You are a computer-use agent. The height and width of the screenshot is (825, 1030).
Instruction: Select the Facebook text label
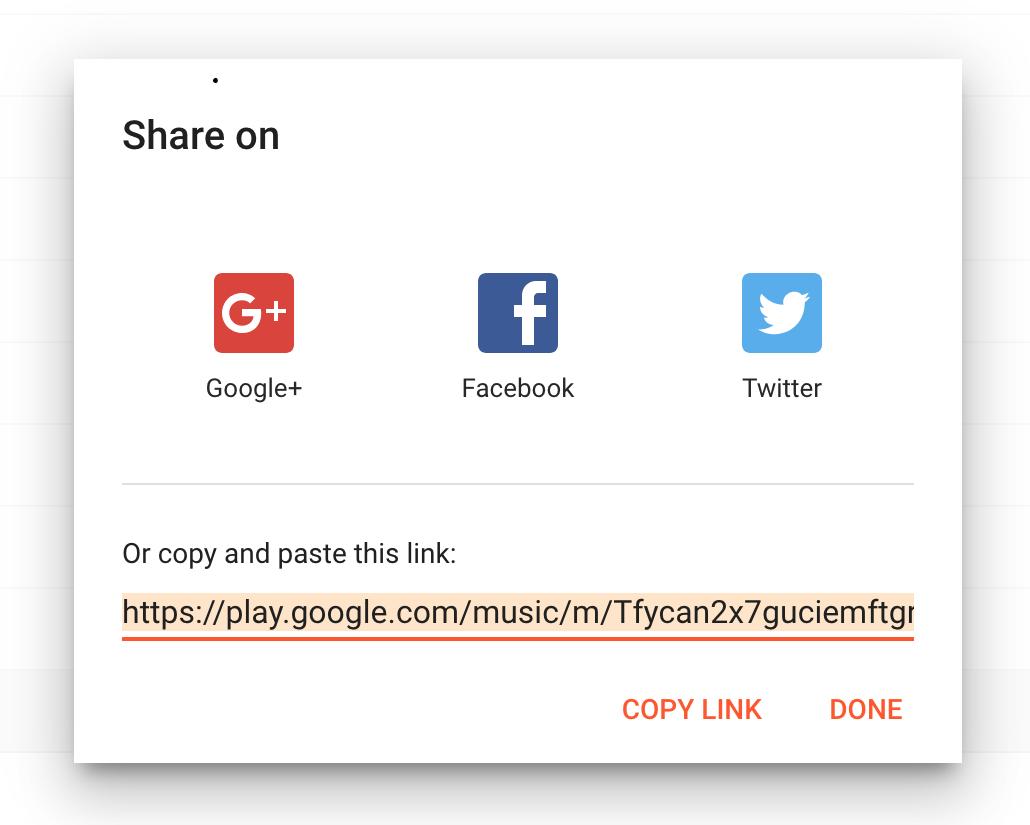pyautogui.click(x=518, y=388)
